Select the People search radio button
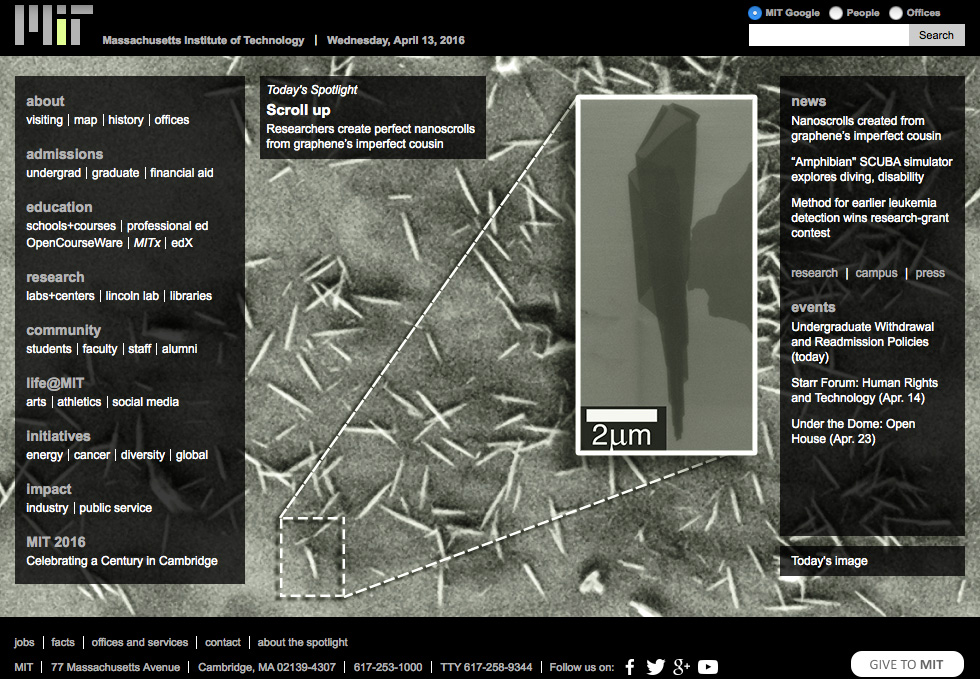 pyautogui.click(x=836, y=13)
